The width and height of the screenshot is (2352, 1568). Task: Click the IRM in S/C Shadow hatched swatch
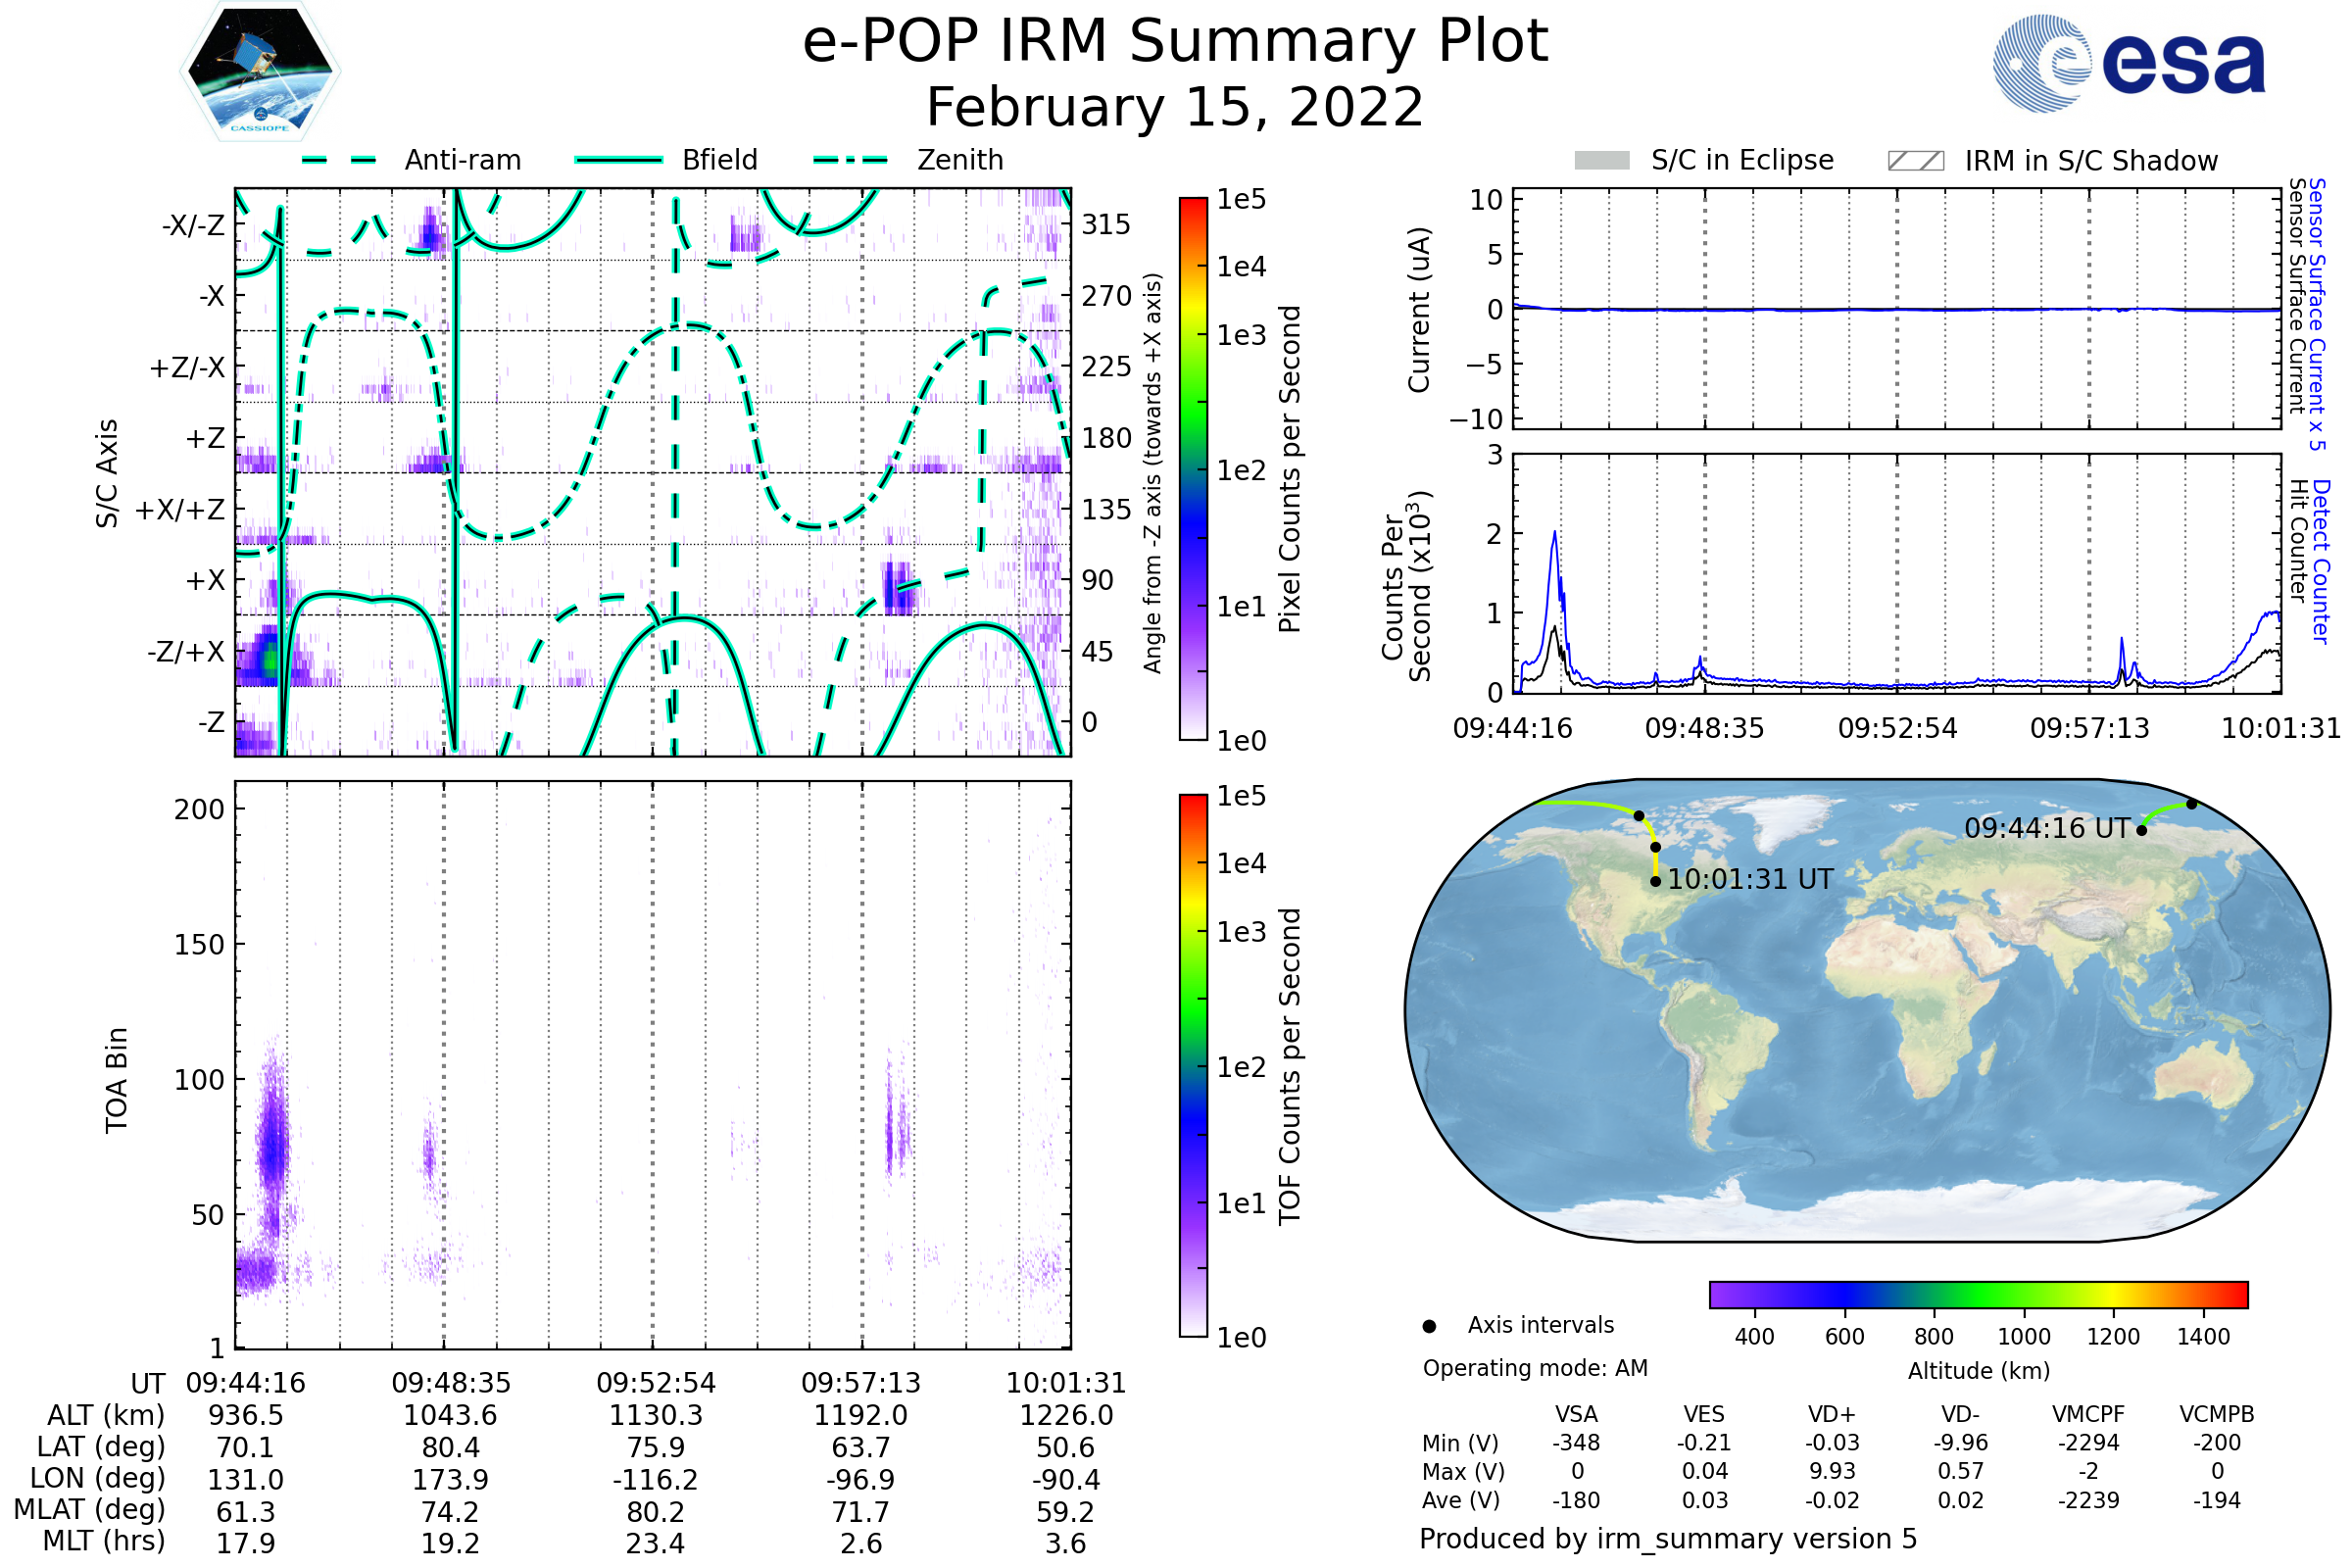(1915, 161)
